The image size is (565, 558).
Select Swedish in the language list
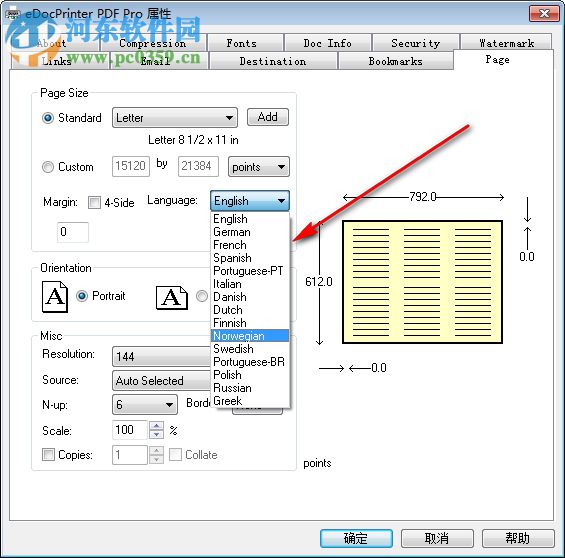click(x=250, y=348)
